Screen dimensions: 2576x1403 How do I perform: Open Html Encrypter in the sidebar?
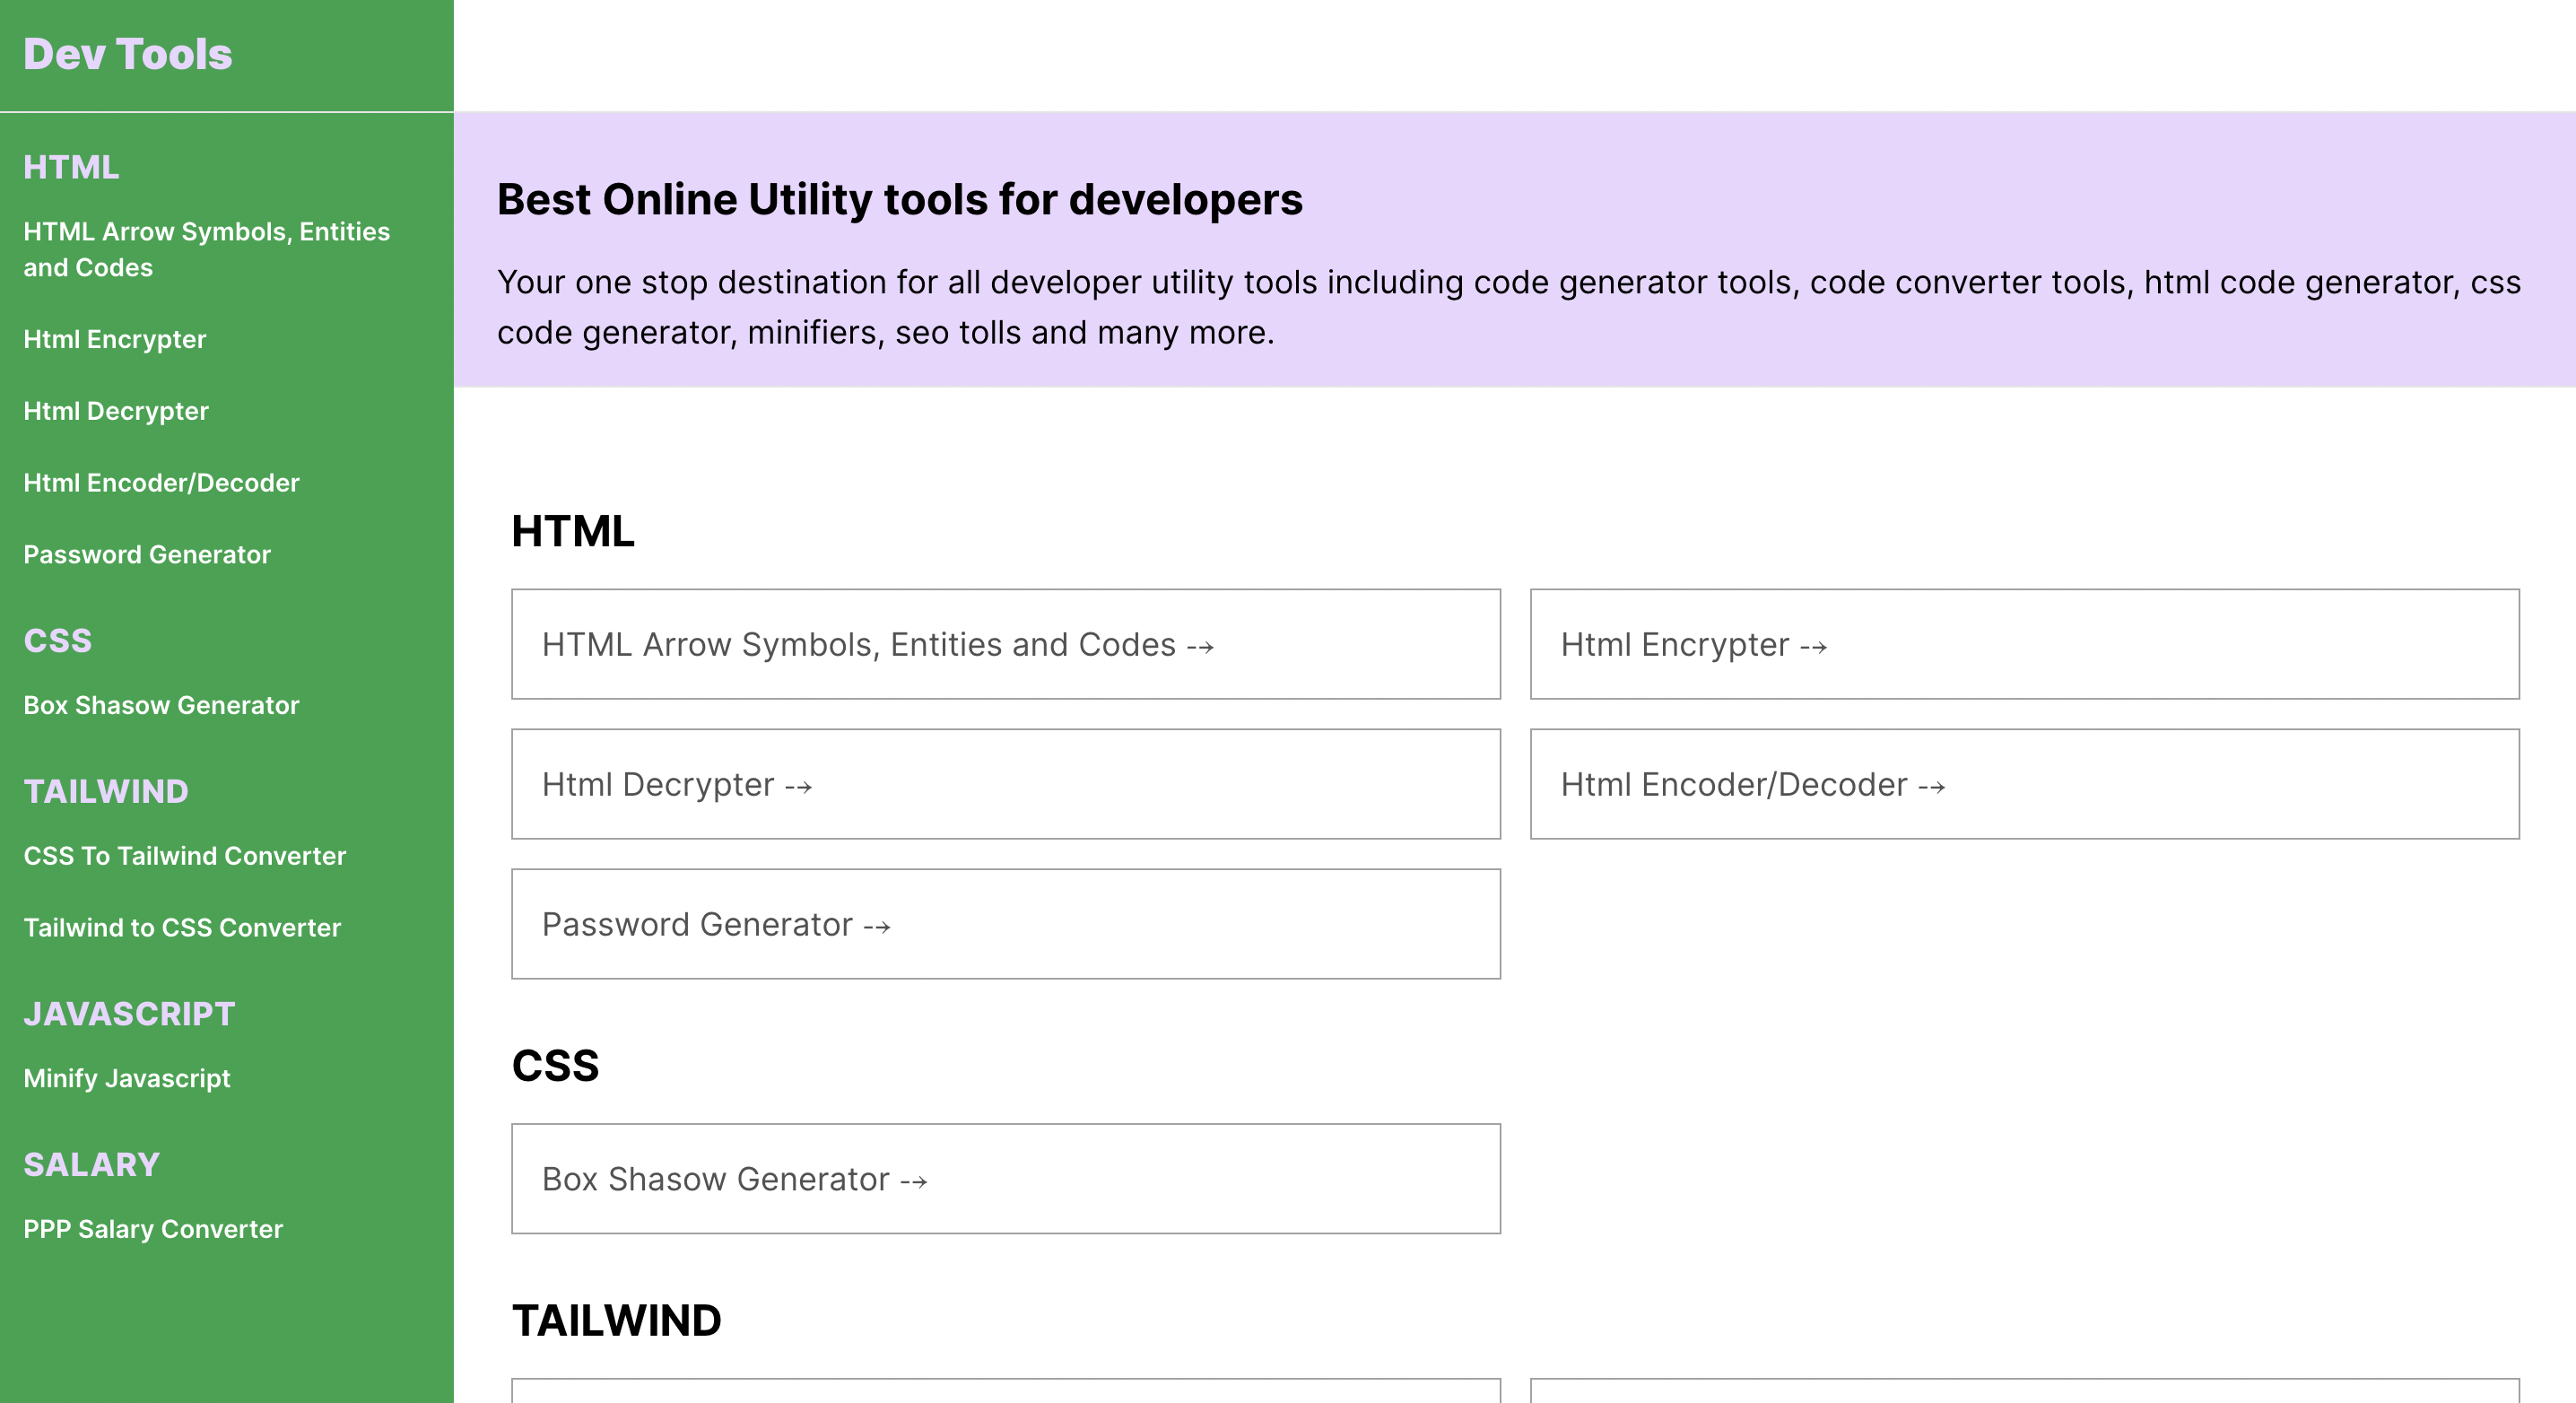click(114, 340)
